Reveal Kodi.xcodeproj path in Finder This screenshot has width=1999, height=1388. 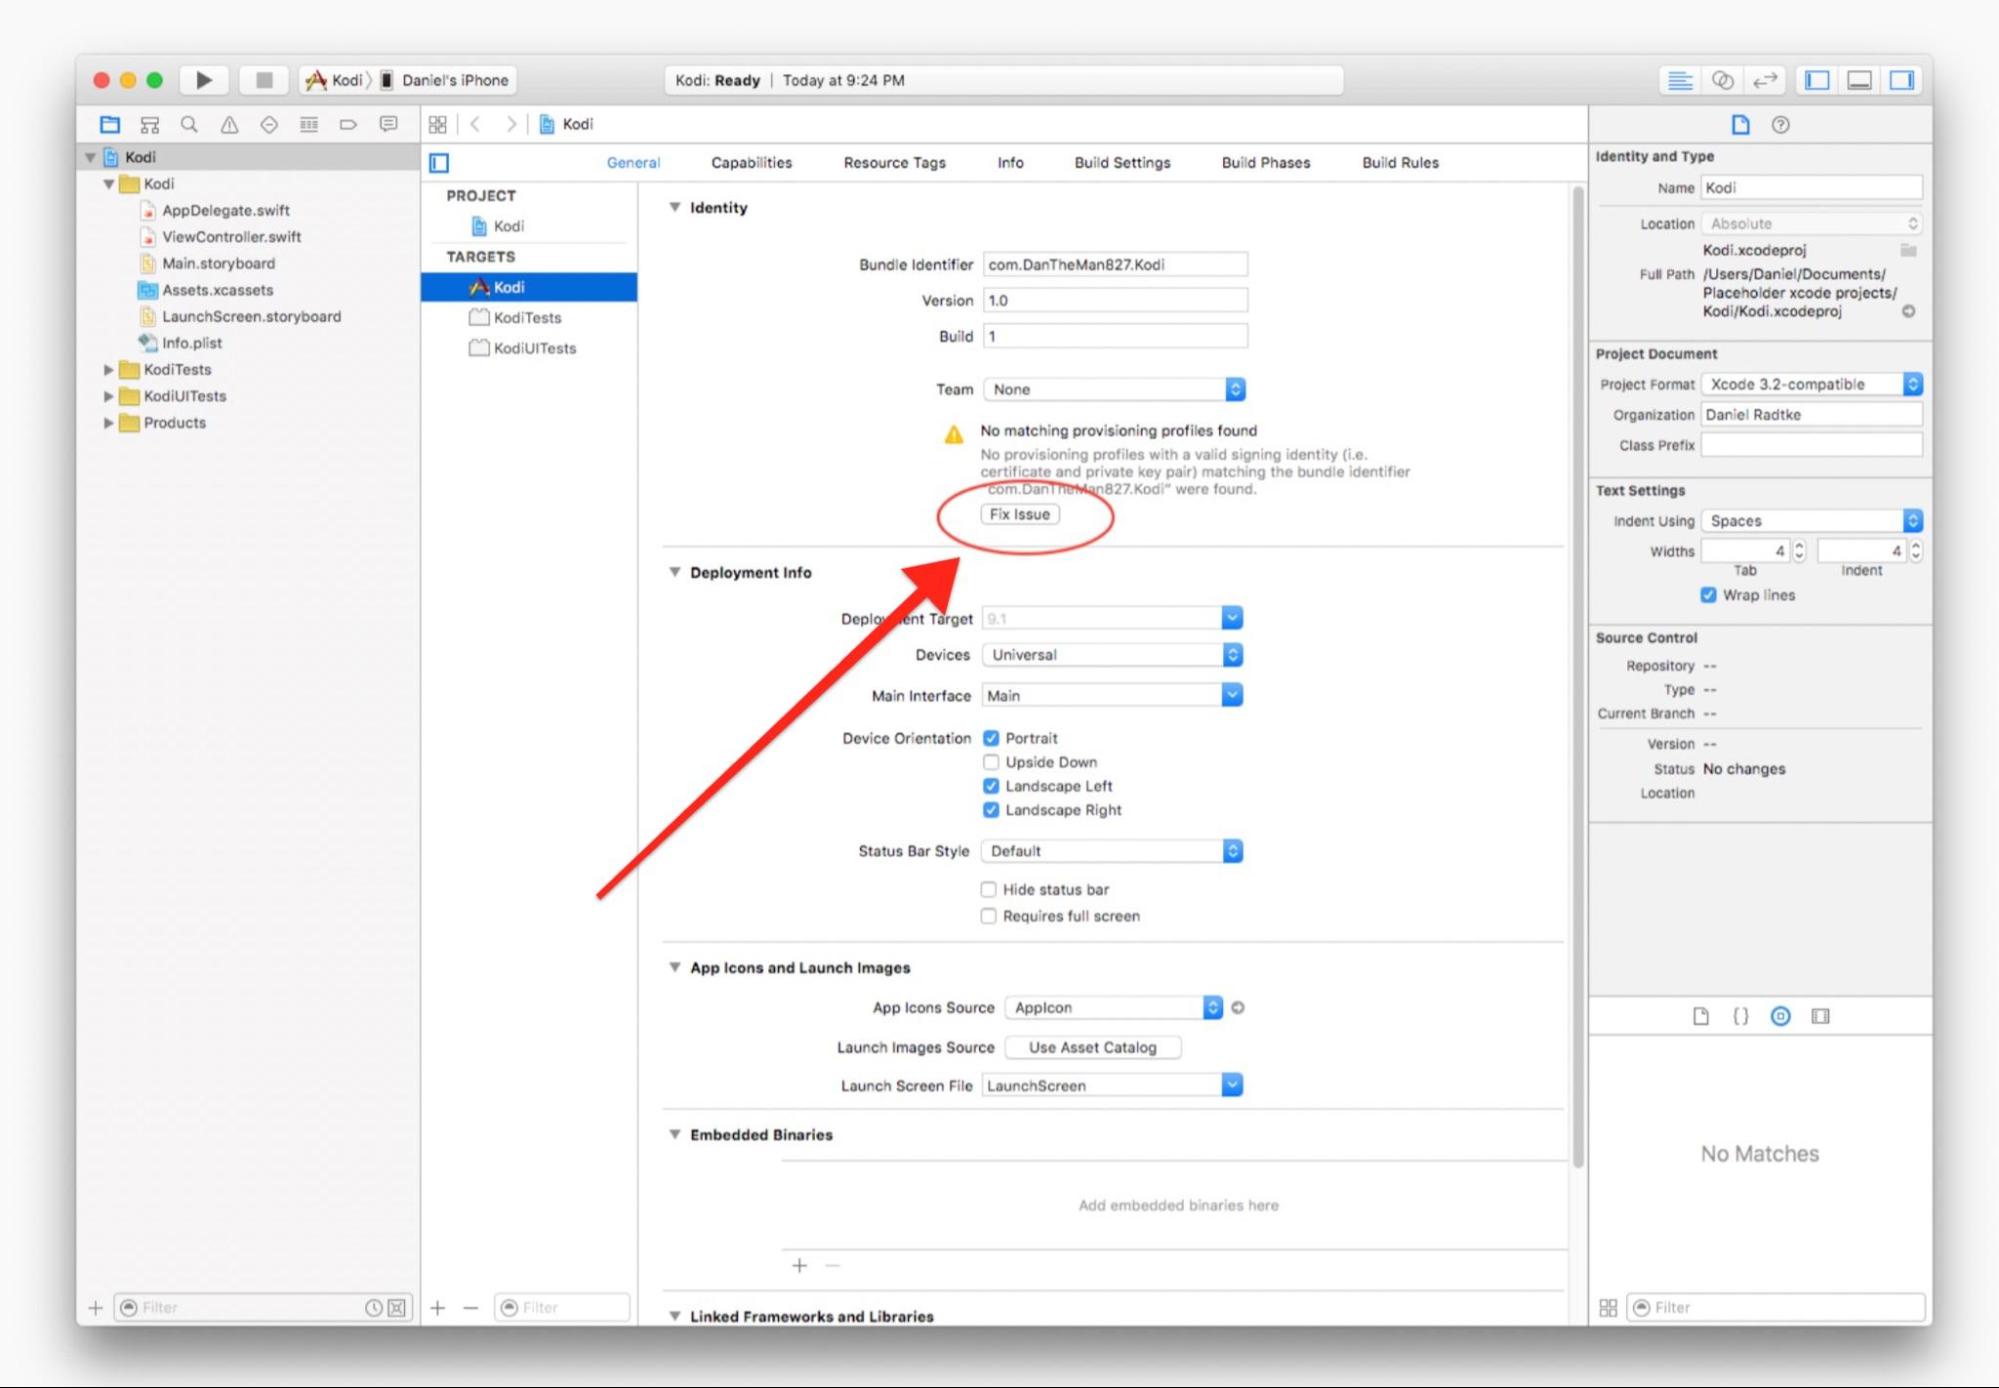[x=1908, y=312]
